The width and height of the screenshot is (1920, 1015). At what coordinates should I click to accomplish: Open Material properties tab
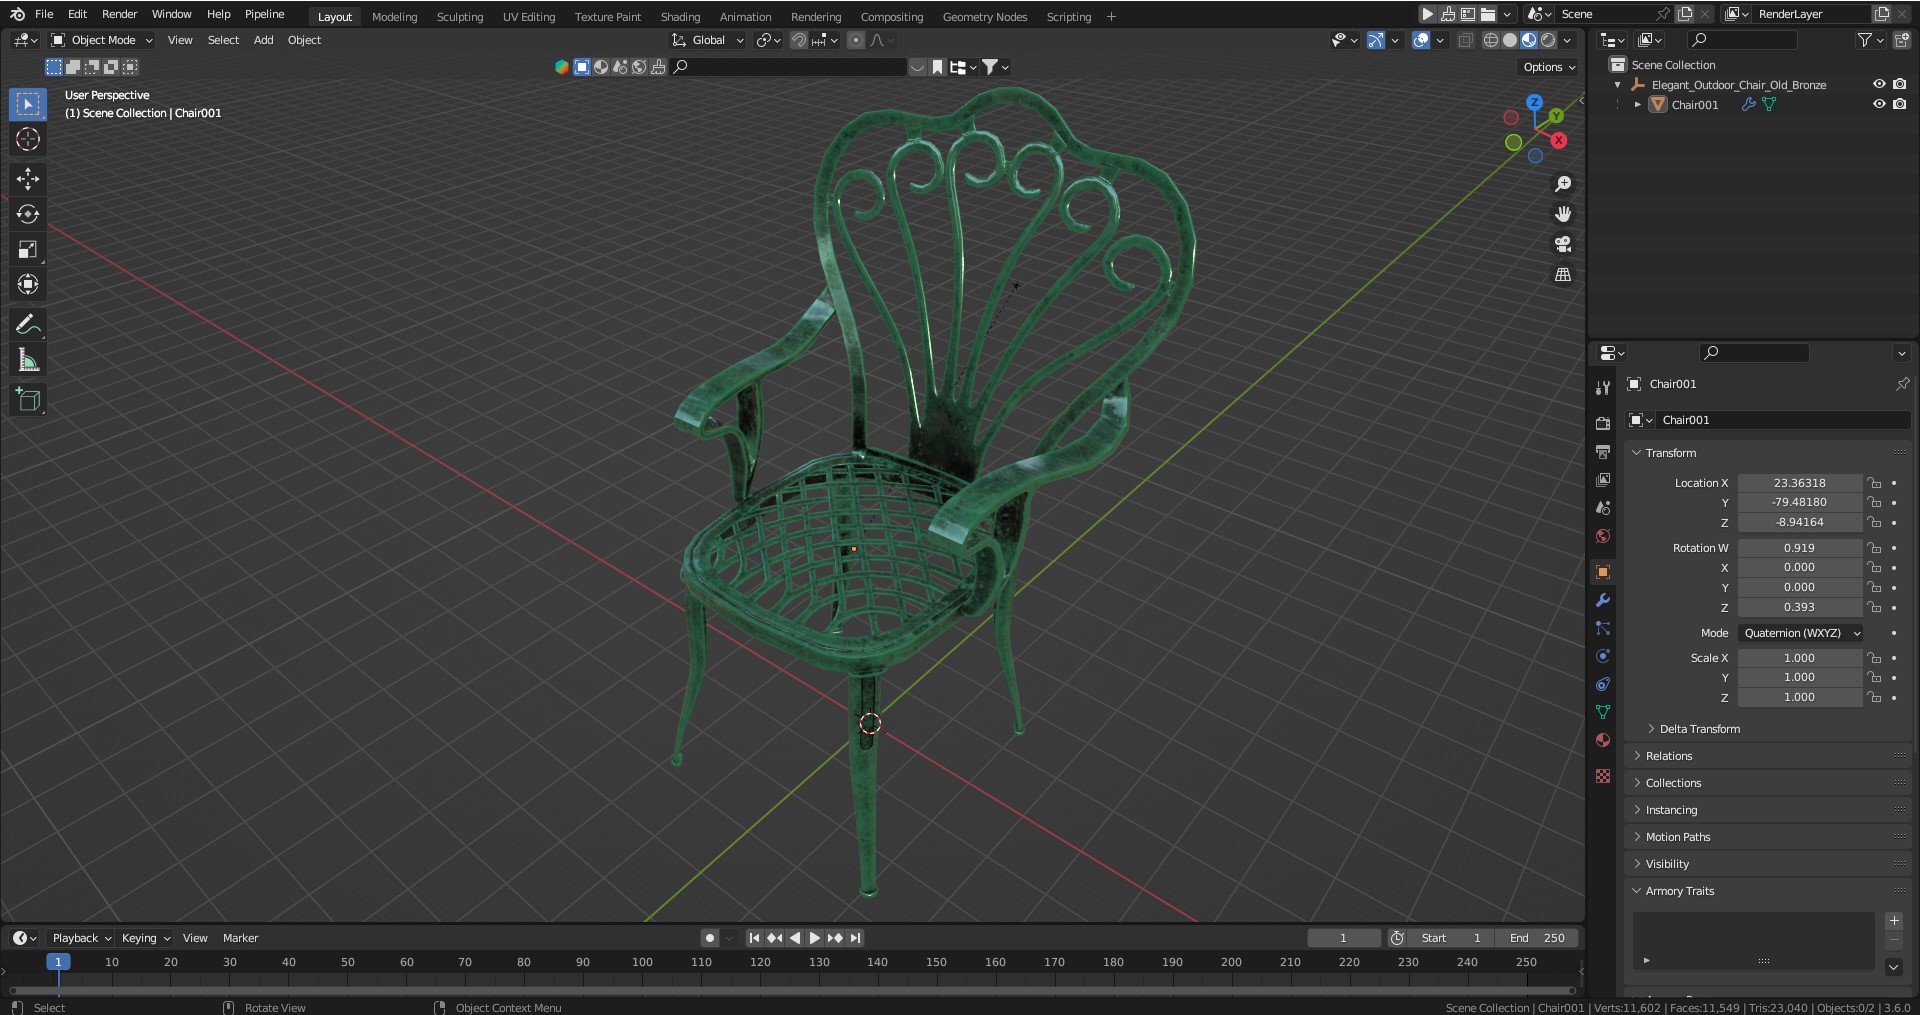pos(1603,740)
